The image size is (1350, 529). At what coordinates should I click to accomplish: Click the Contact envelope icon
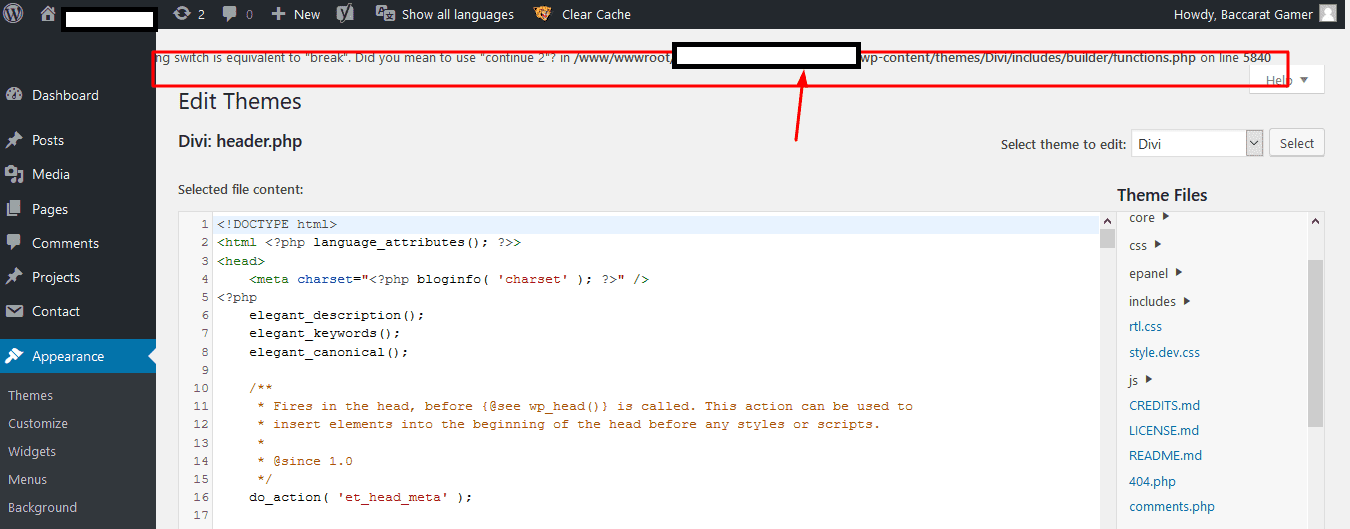coord(14,311)
